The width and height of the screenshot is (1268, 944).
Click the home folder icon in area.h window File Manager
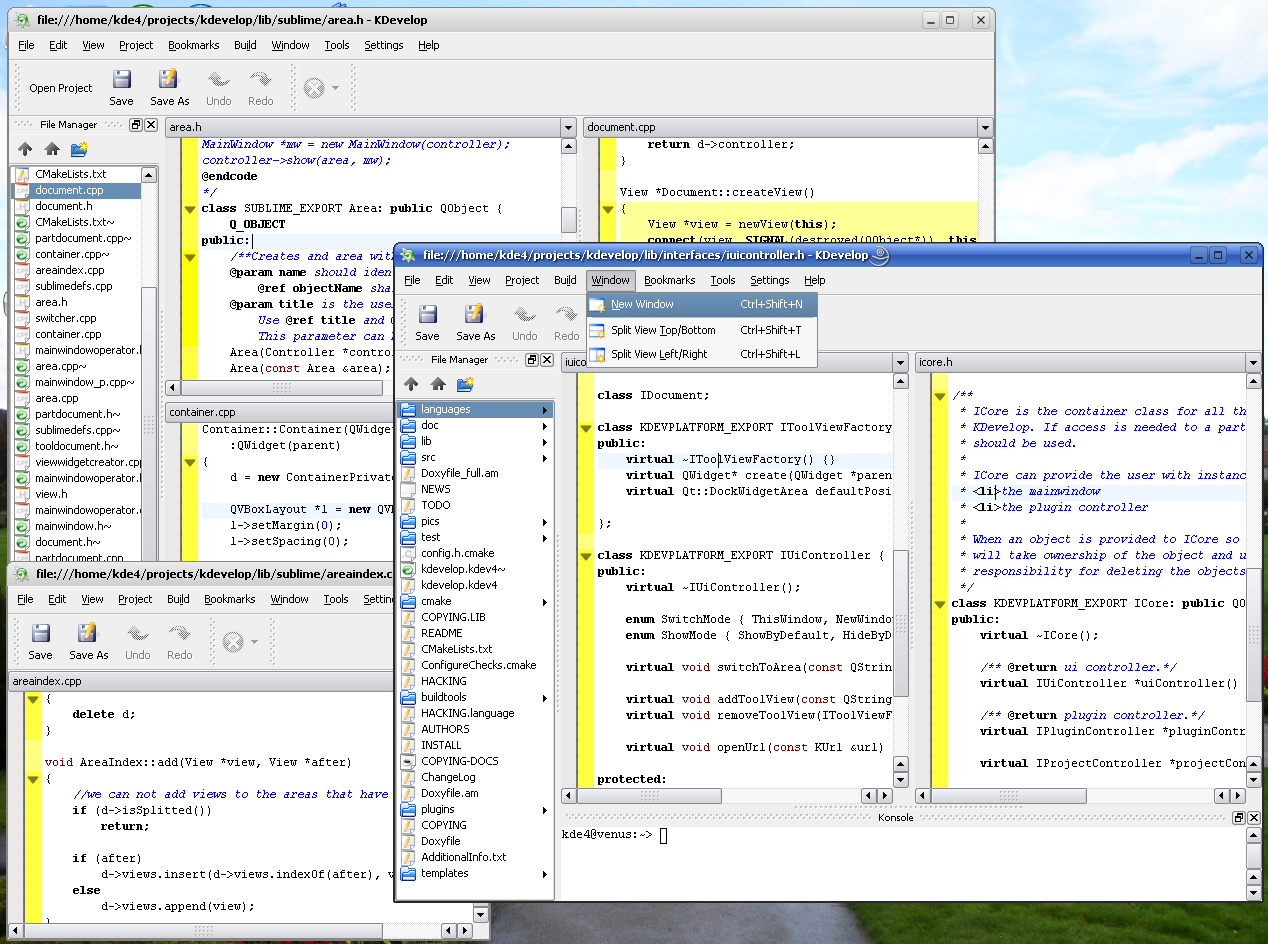52,150
